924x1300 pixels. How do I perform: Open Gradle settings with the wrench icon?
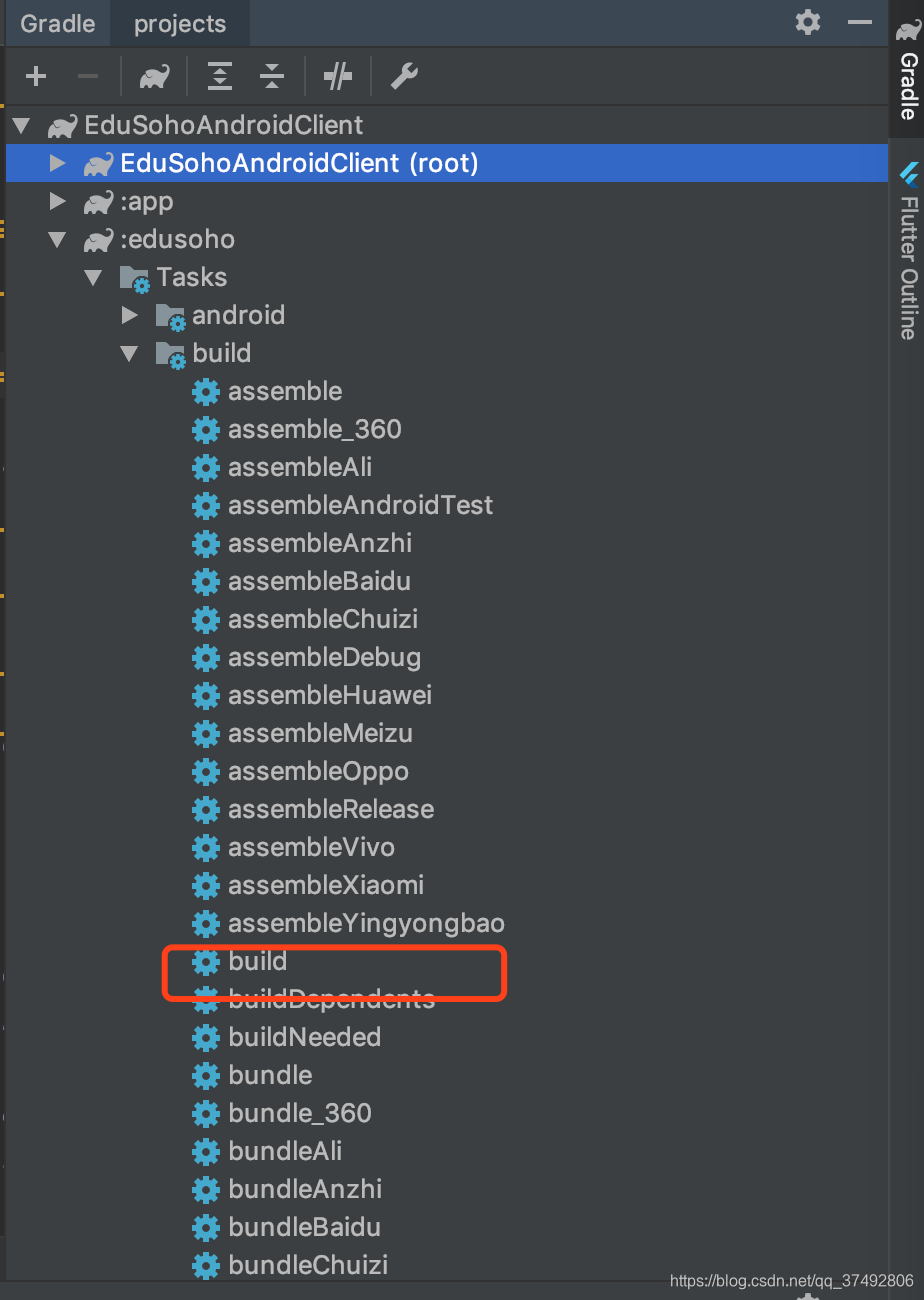[404, 75]
